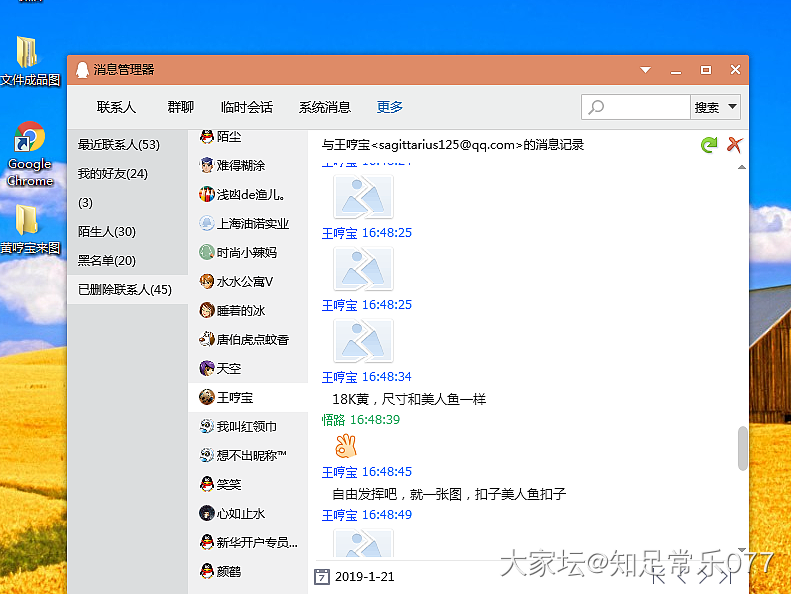The width and height of the screenshot is (791, 594).
Task: Select contact 王哼宝 in the list
Action: click(x=235, y=398)
